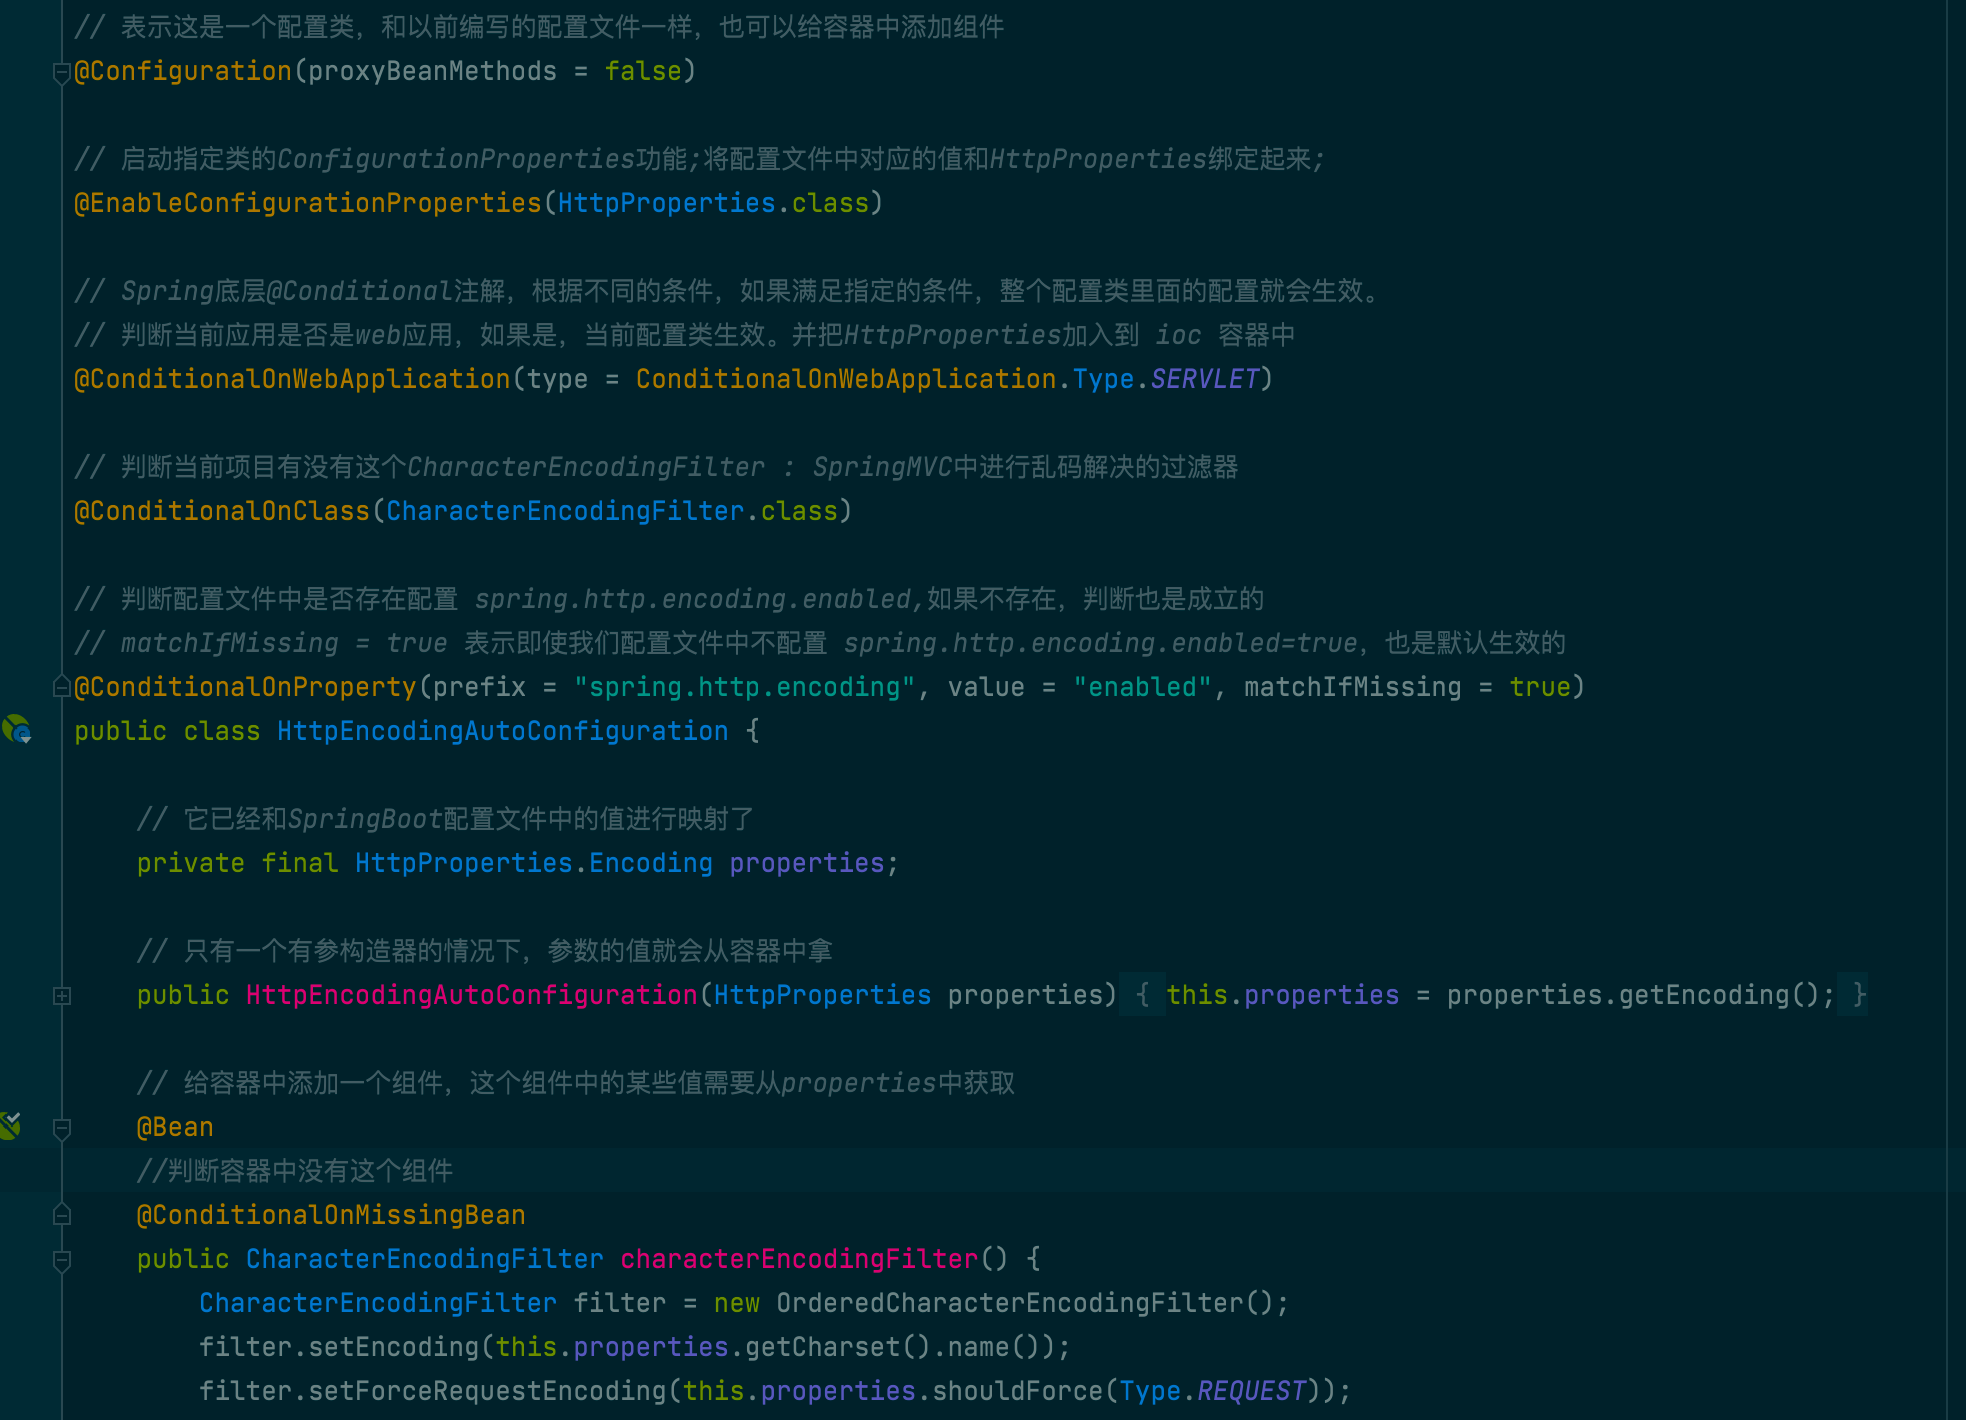Click "proxyBeanMethods" attribute name
This screenshot has height=1420, width=1966.
pyautogui.click(x=432, y=71)
